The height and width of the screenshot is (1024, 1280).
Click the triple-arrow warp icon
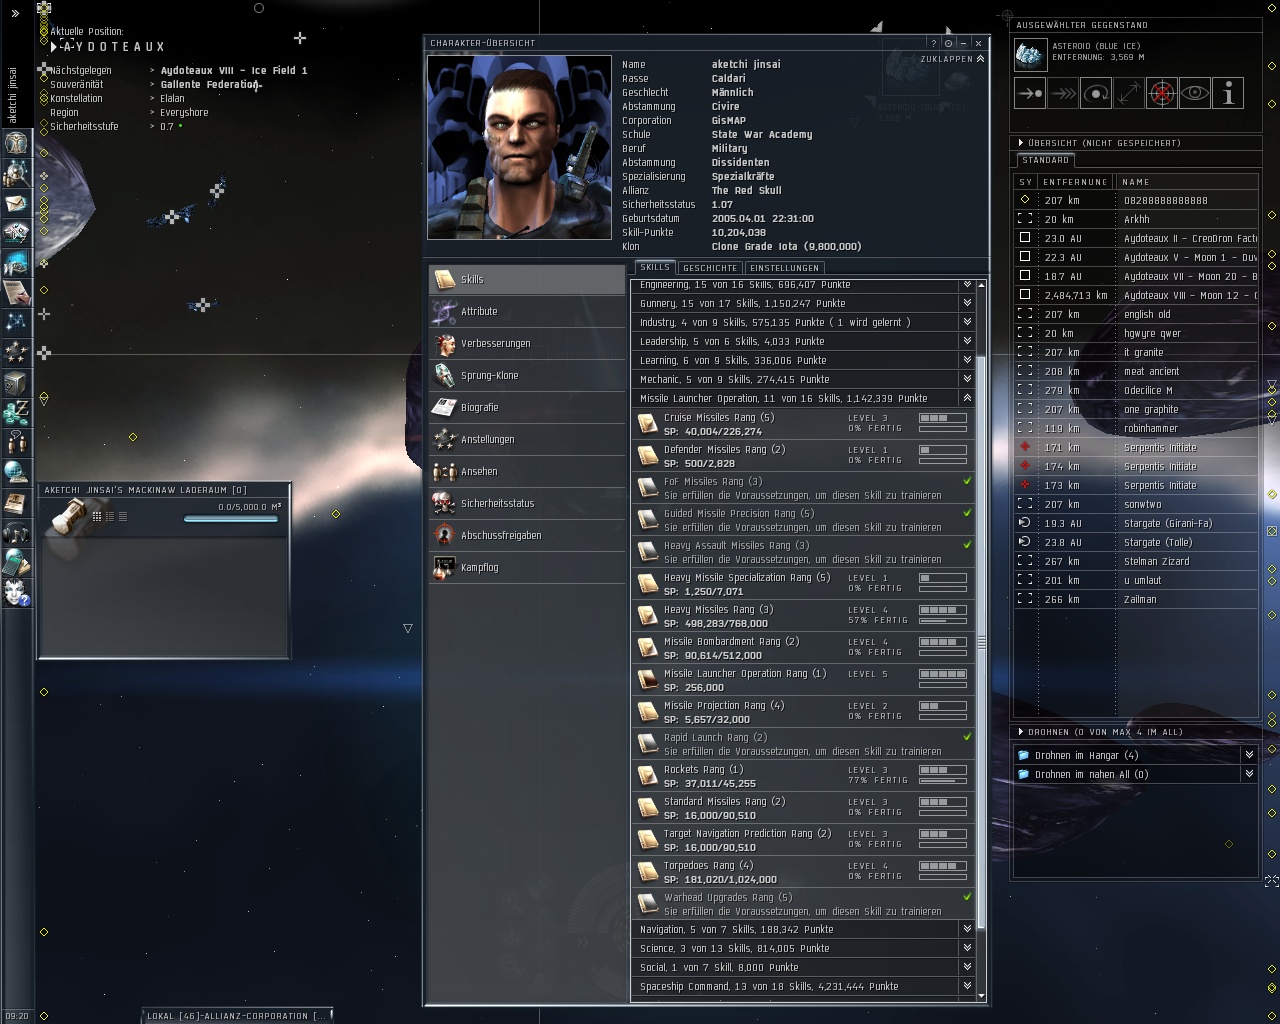[1063, 93]
